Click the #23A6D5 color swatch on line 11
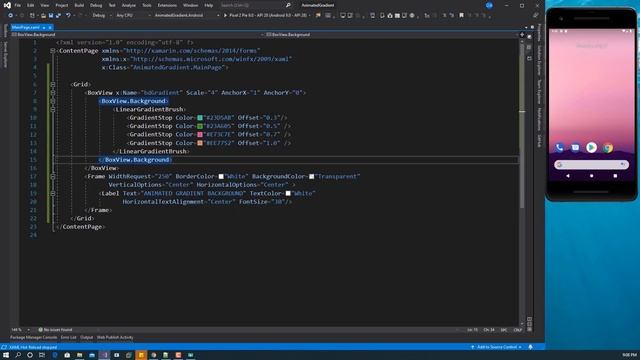Image resolution: width=640 pixels, height=360 pixels. 200,126
